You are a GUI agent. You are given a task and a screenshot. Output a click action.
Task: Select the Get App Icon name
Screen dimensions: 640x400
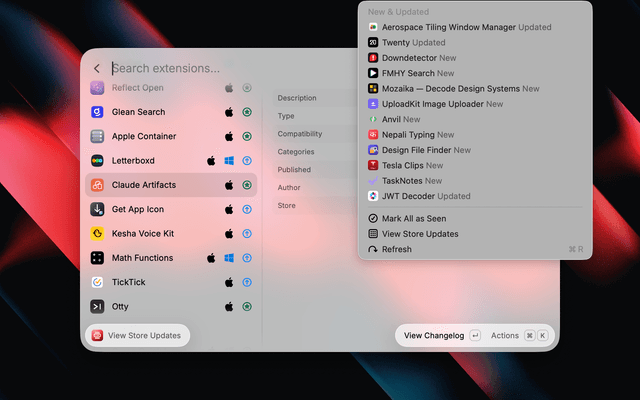[x=138, y=209]
